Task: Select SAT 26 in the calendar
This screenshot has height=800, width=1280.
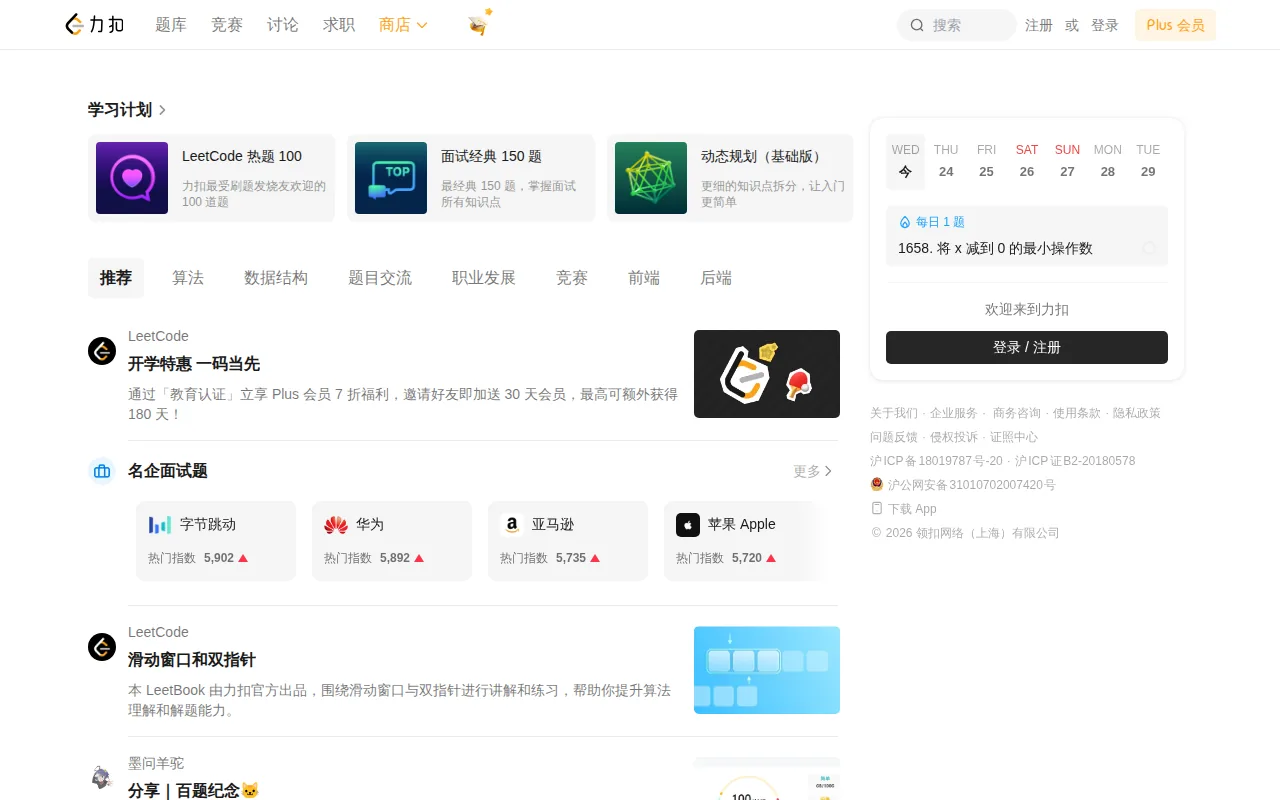Action: (1027, 161)
